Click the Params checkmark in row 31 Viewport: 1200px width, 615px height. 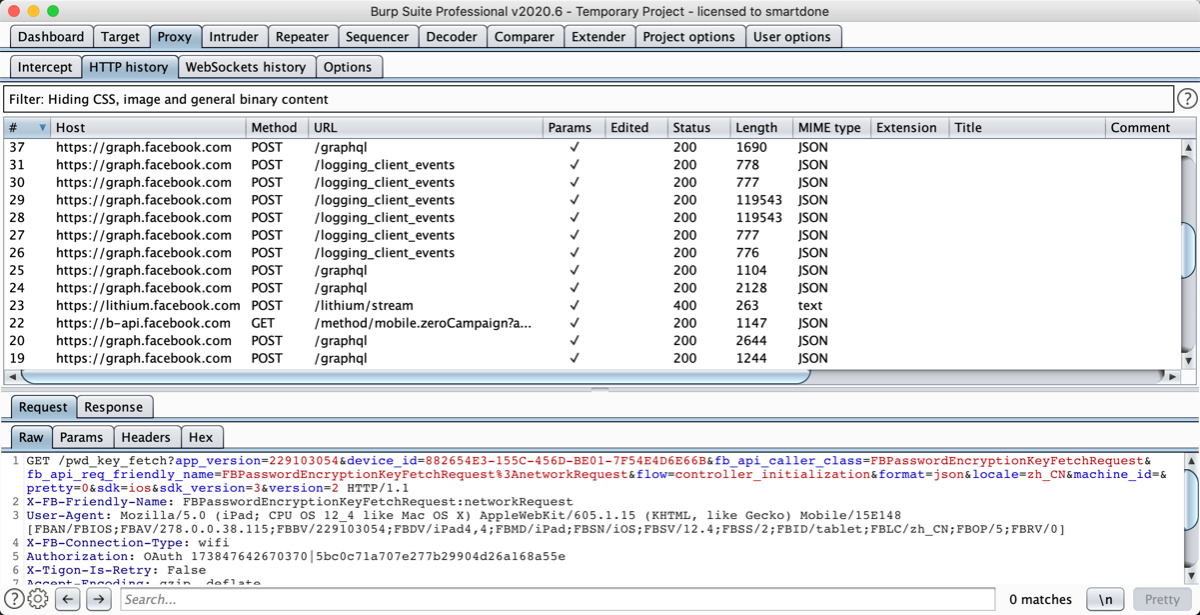click(574, 165)
